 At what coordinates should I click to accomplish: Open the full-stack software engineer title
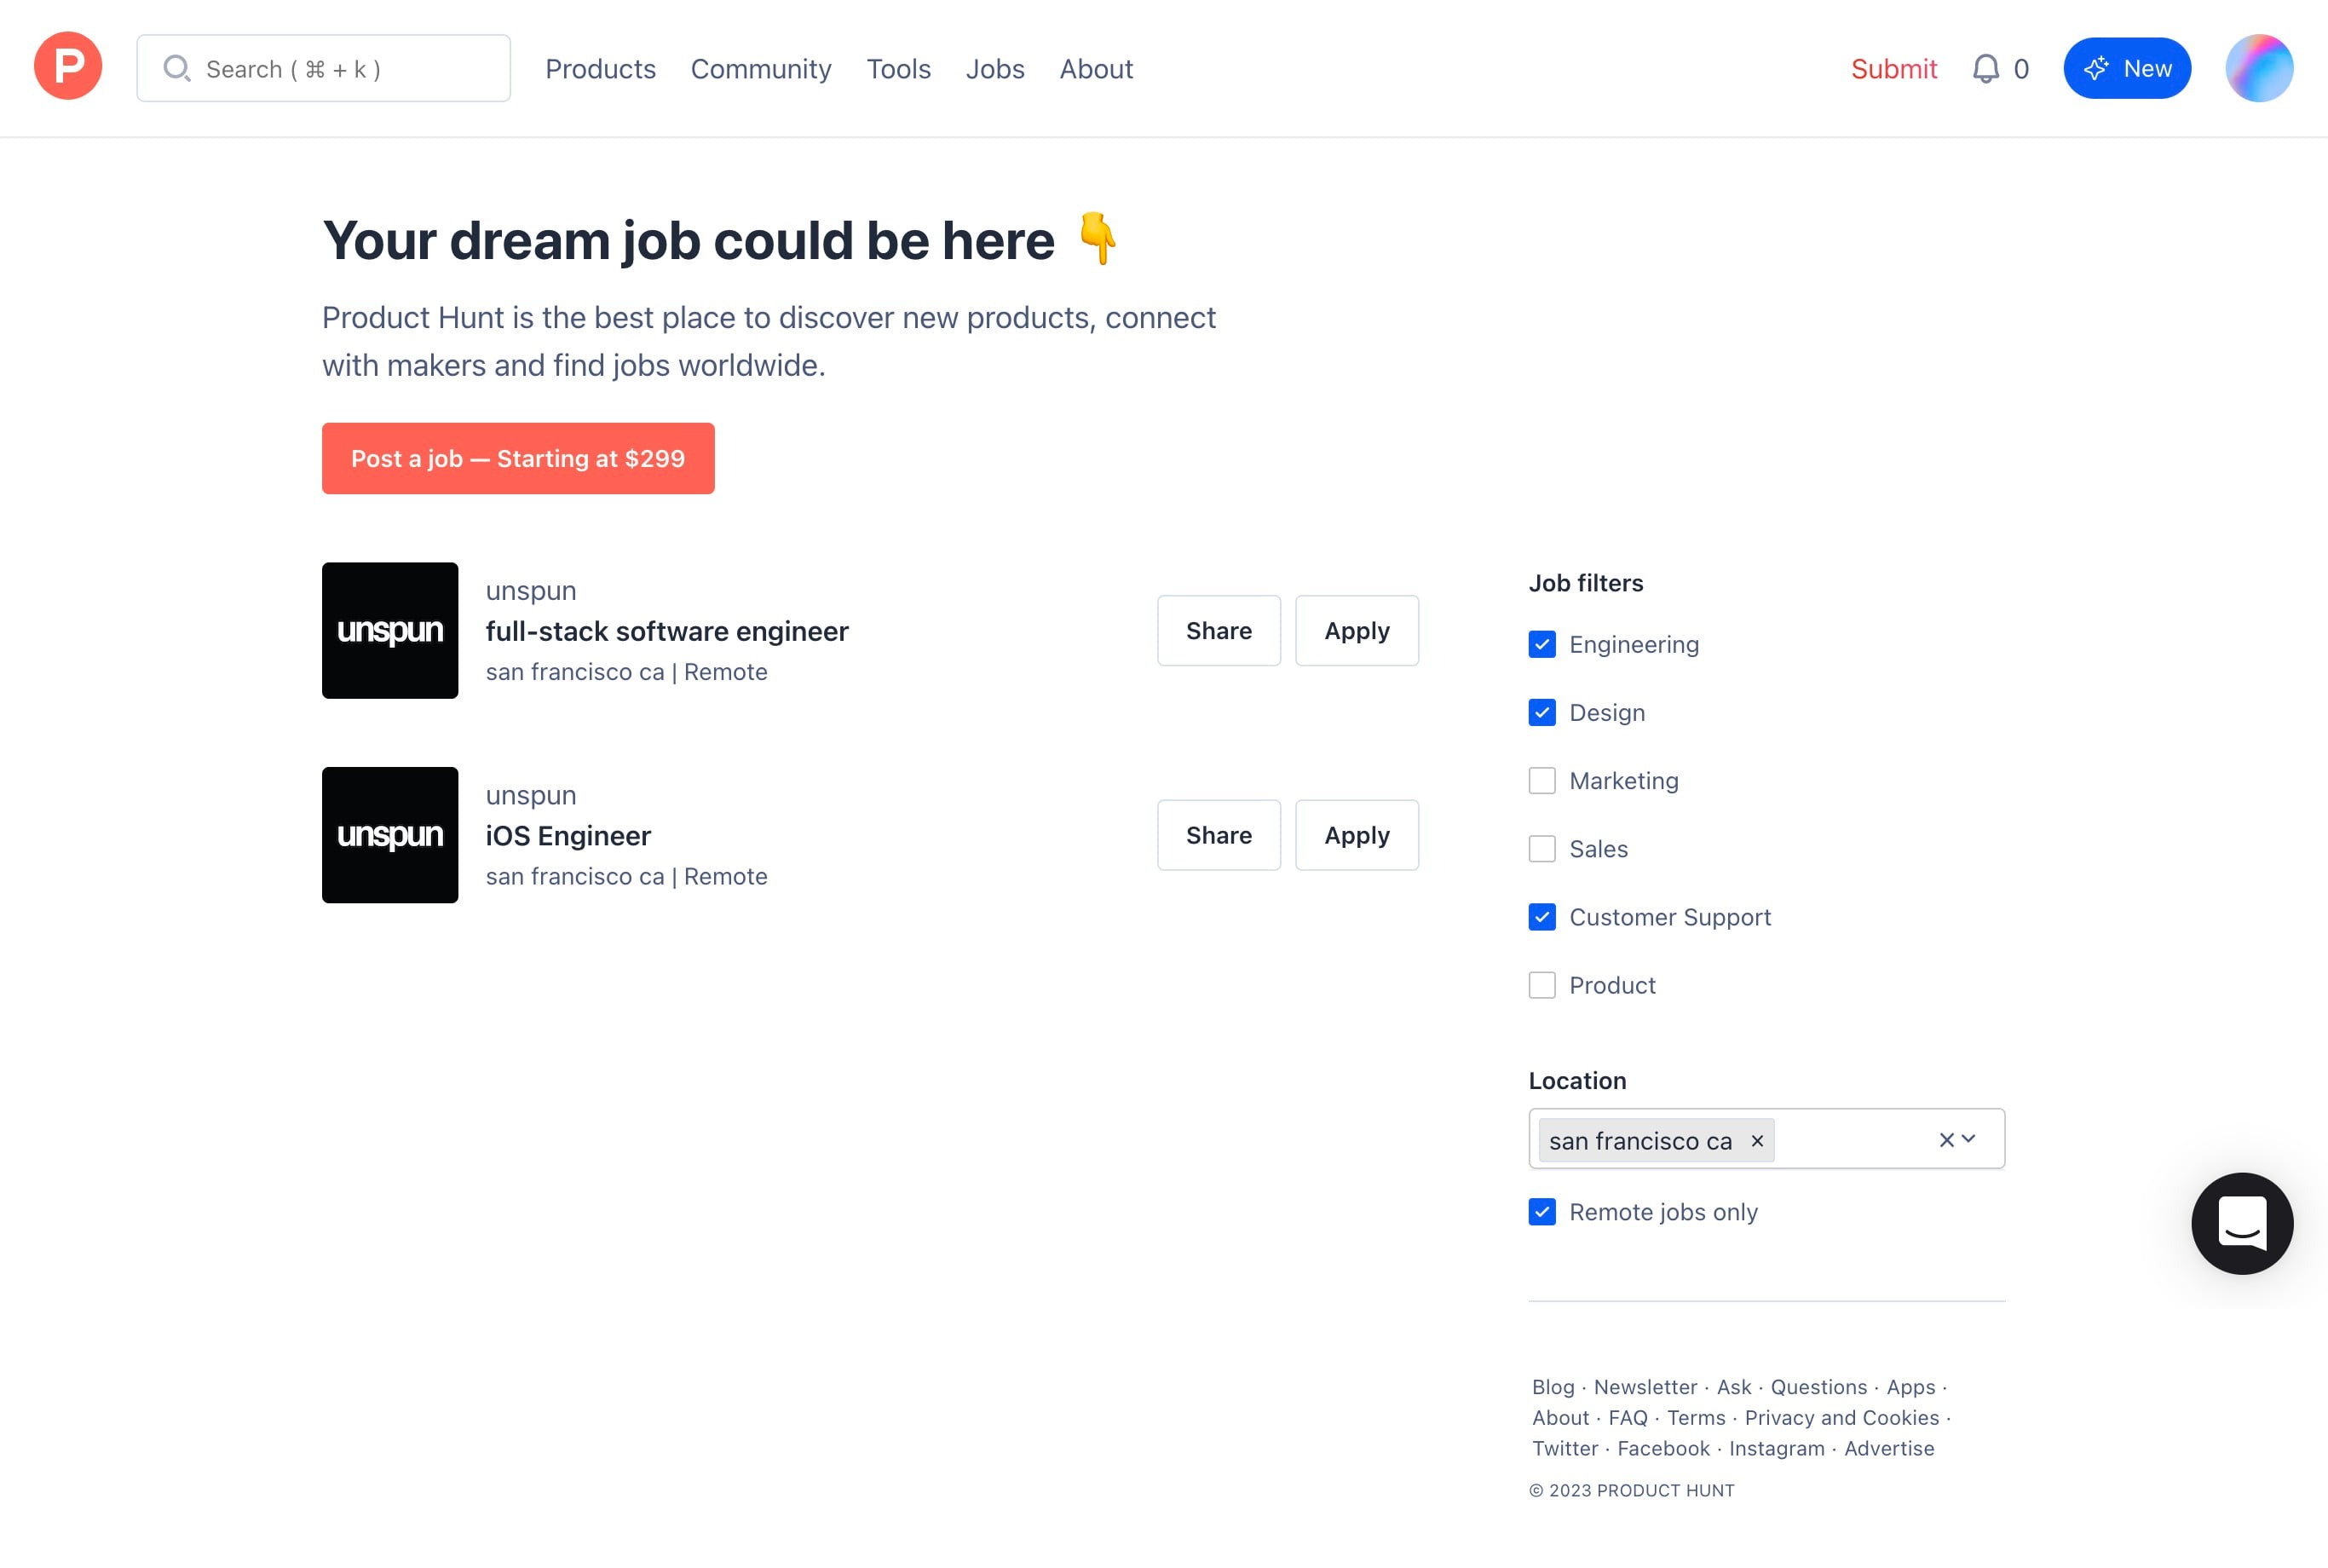667,631
